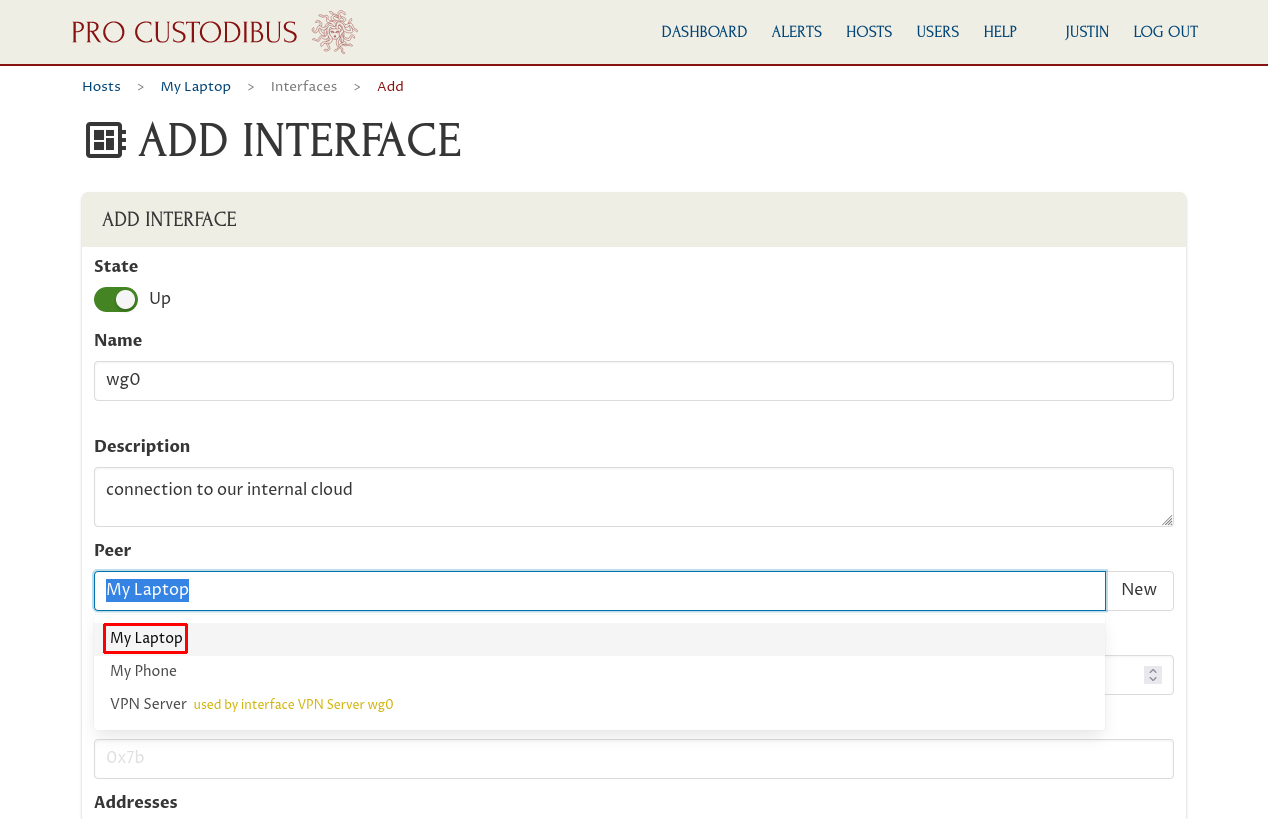The image size is (1268, 819).
Task: Go to the Alerts menu item
Action: [x=796, y=32]
